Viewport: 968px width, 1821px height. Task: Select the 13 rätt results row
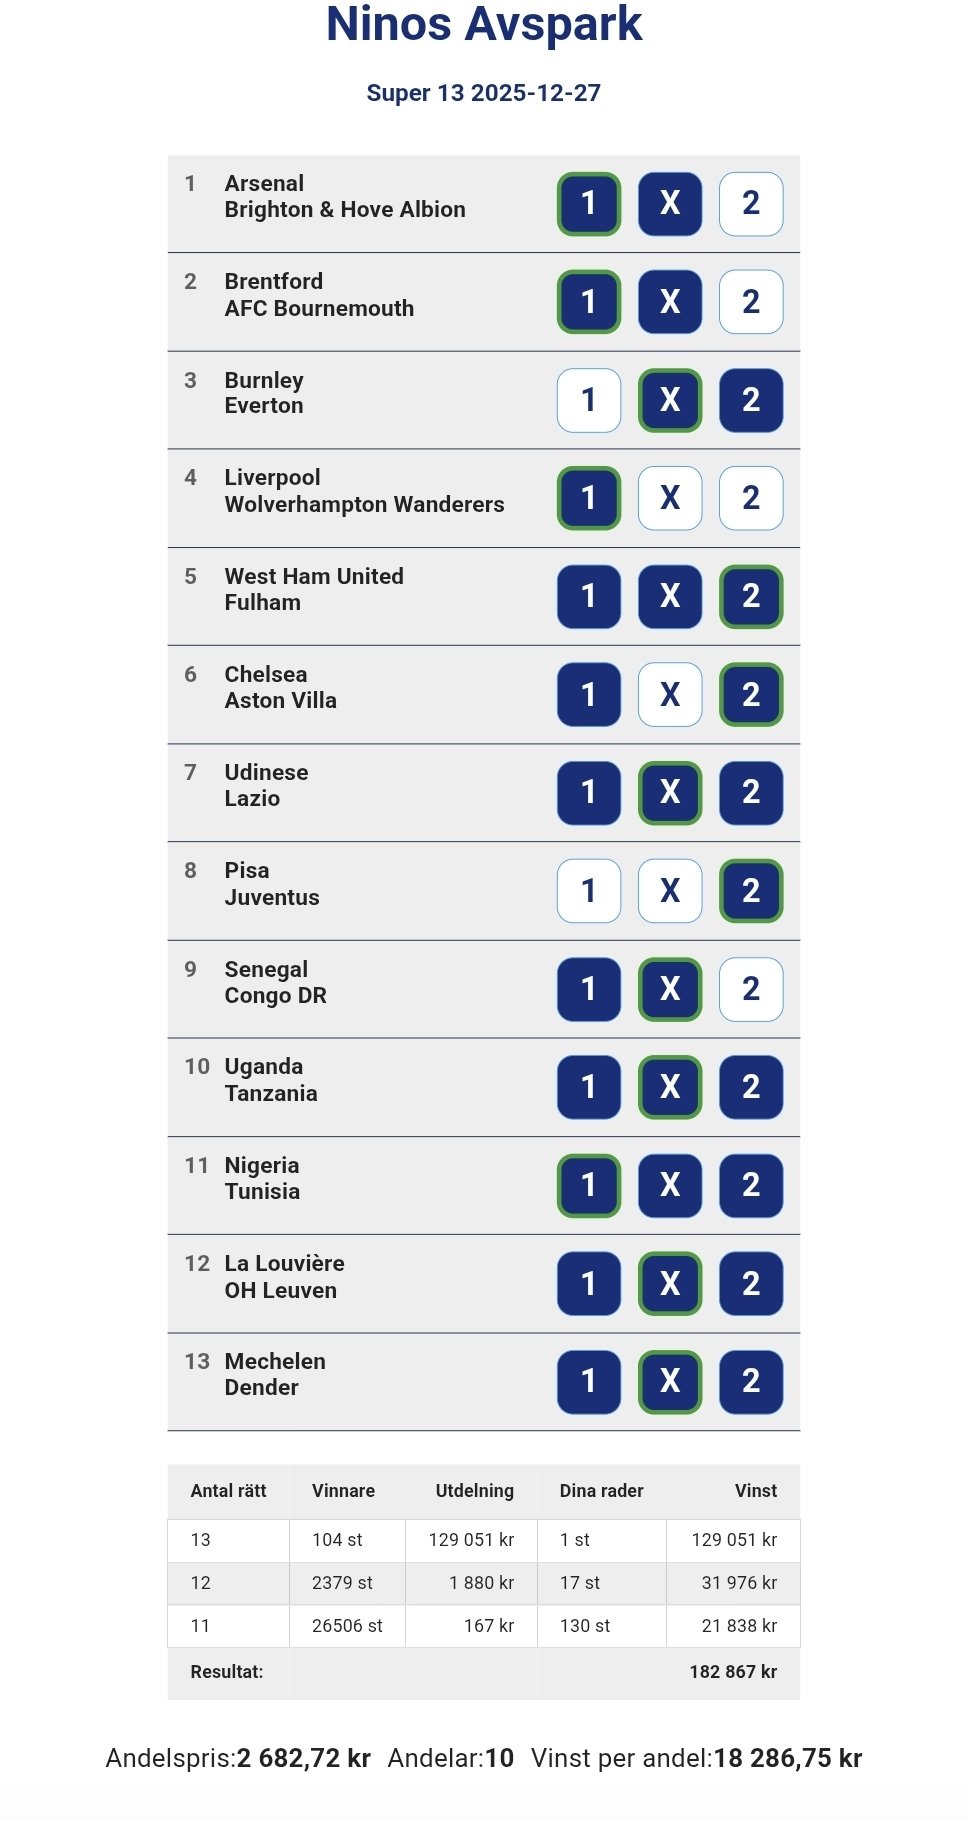pyautogui.click(x=483, y=1540)
